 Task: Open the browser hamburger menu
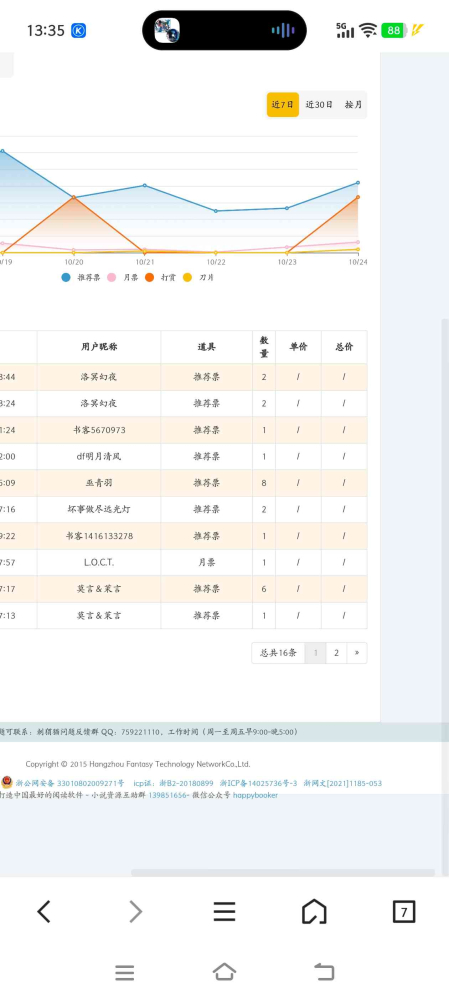point(224,912)
